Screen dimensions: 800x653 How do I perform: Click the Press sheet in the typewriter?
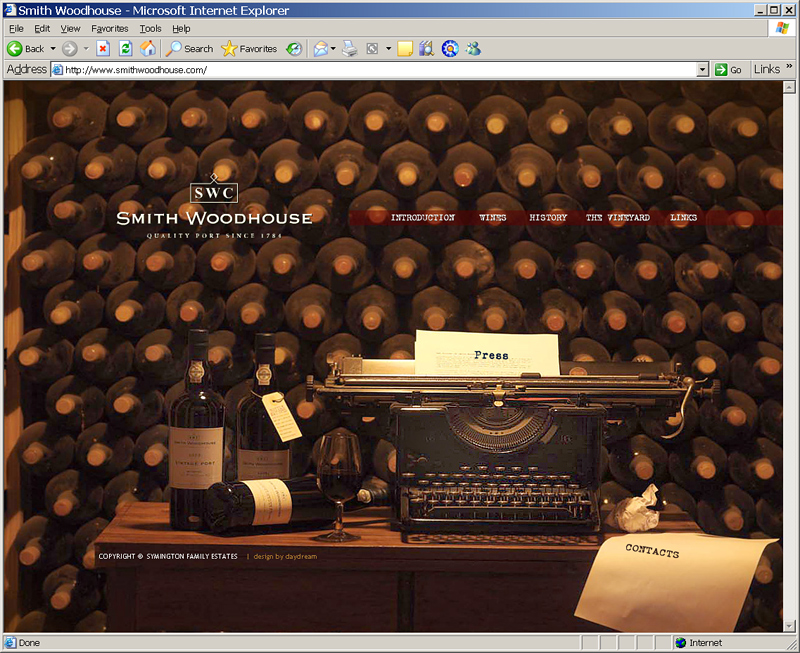point(488,353)
